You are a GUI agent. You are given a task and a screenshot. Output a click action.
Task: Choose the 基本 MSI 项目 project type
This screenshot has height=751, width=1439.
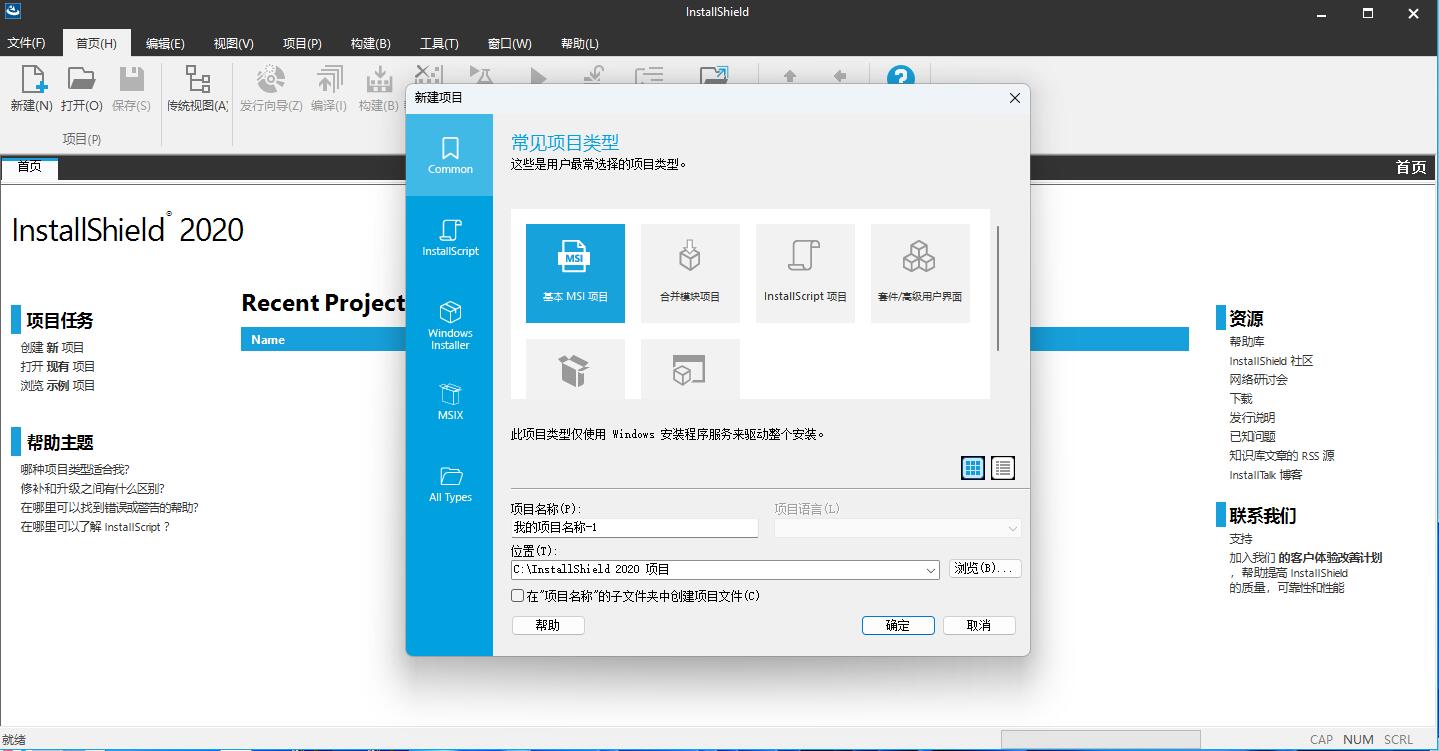pyautogui.click(x=575, y=273)
